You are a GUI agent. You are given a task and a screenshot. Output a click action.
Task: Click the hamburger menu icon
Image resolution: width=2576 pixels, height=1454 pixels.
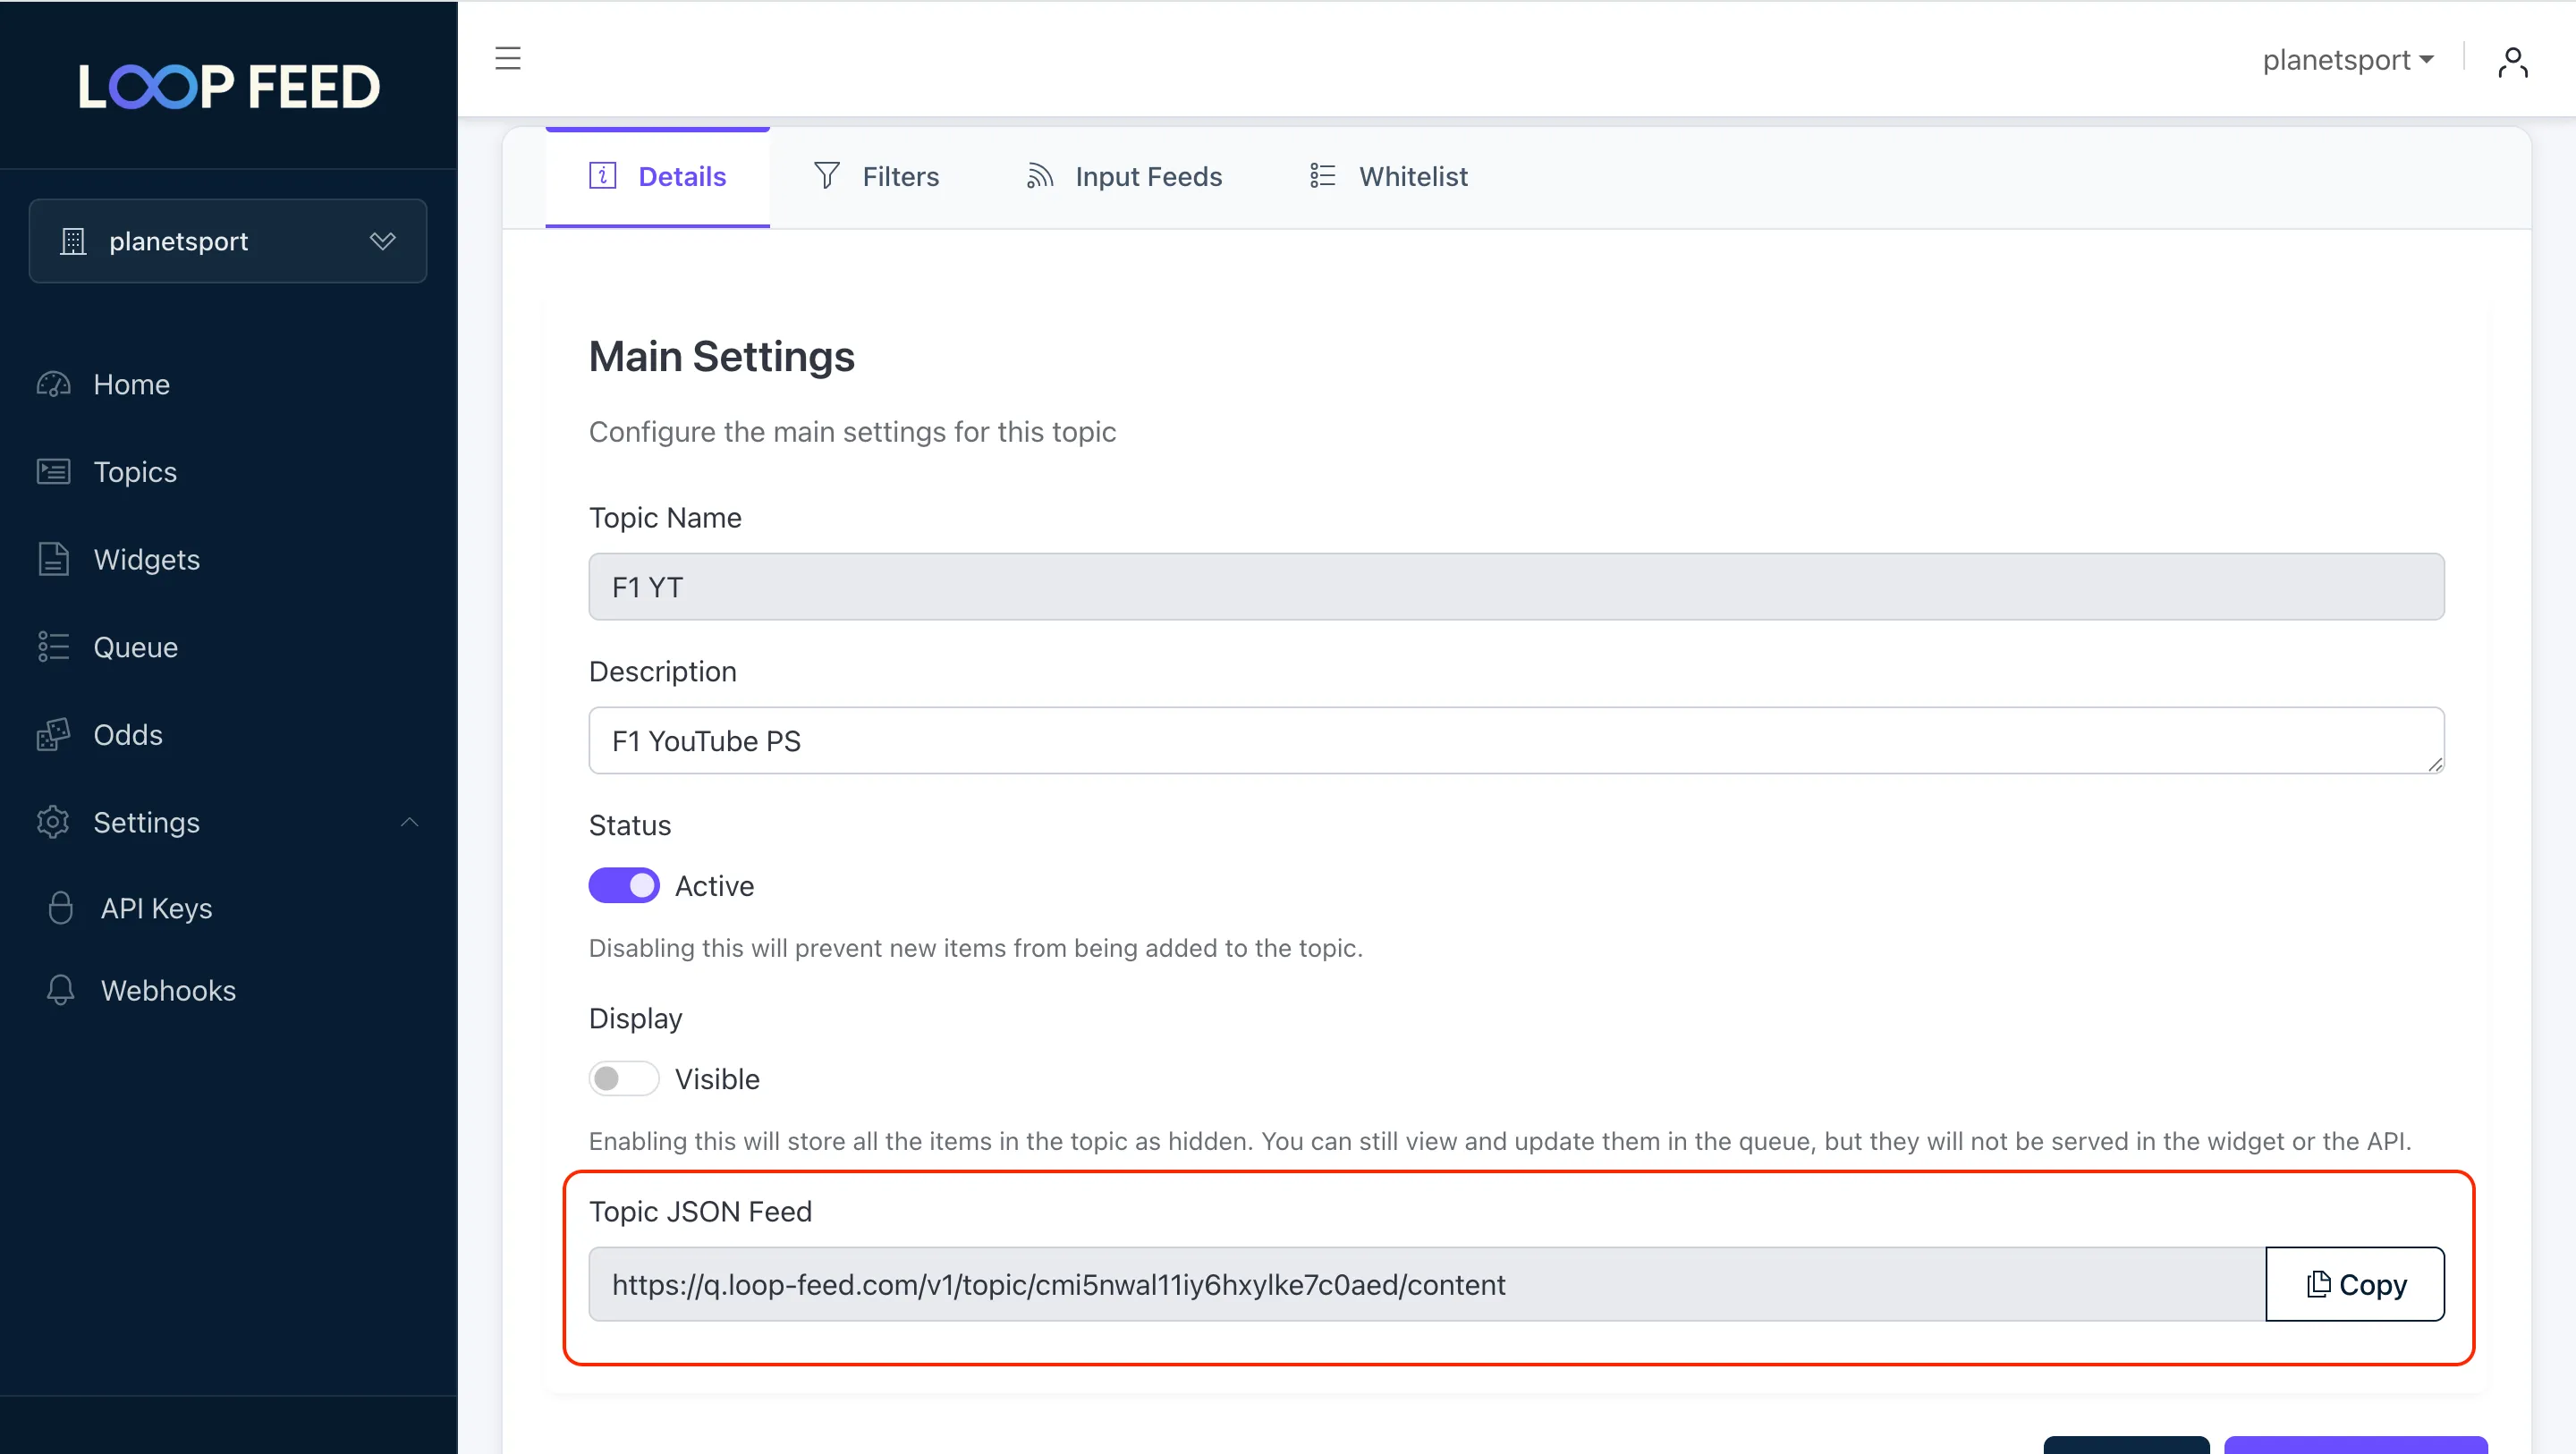click(508, 58)
